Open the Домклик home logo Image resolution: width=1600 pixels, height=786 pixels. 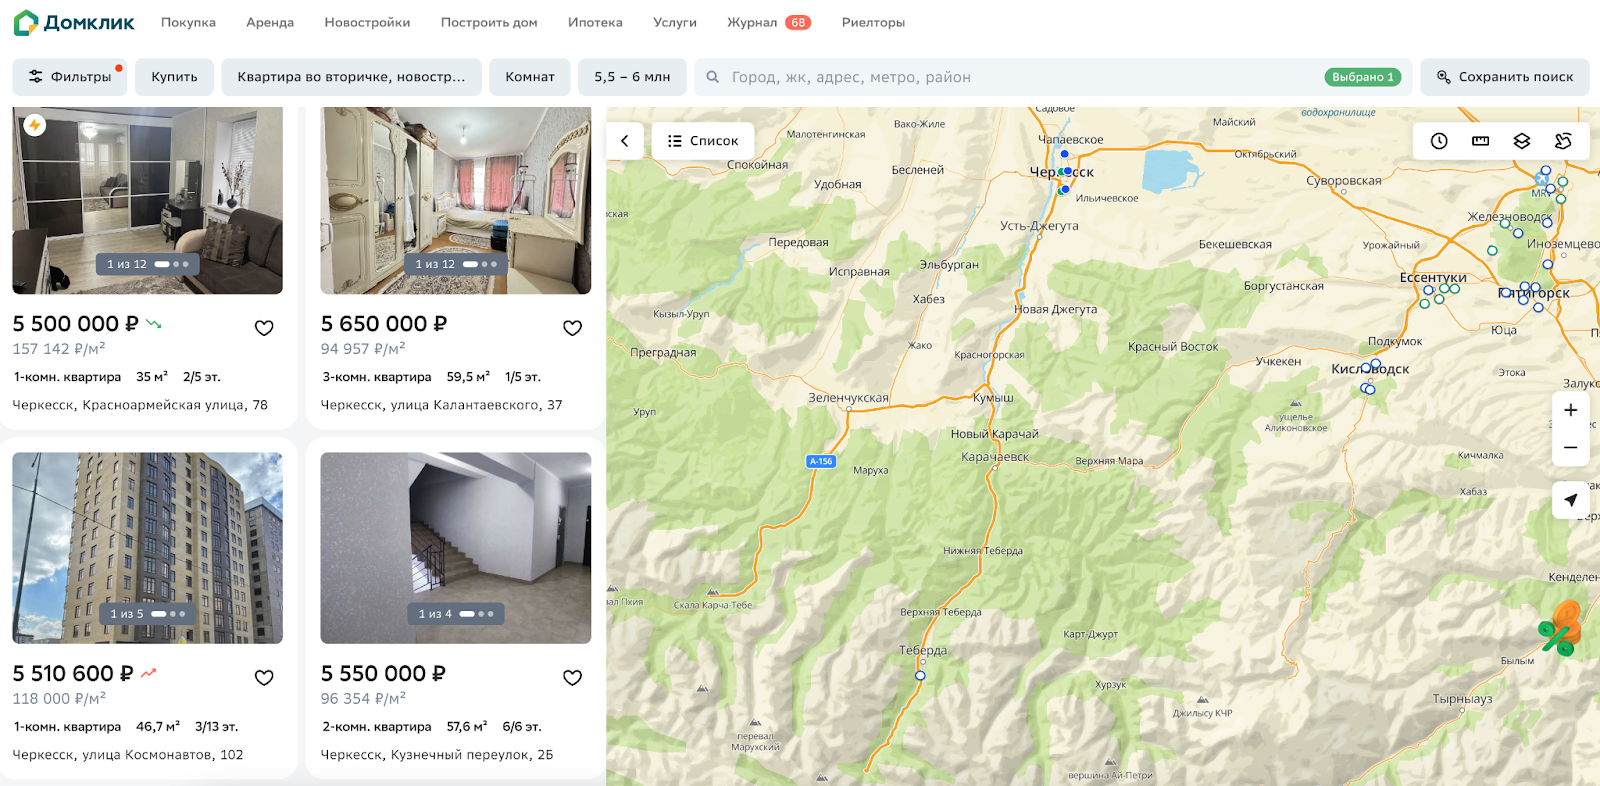pyautogui.click(x=74, y=22)
